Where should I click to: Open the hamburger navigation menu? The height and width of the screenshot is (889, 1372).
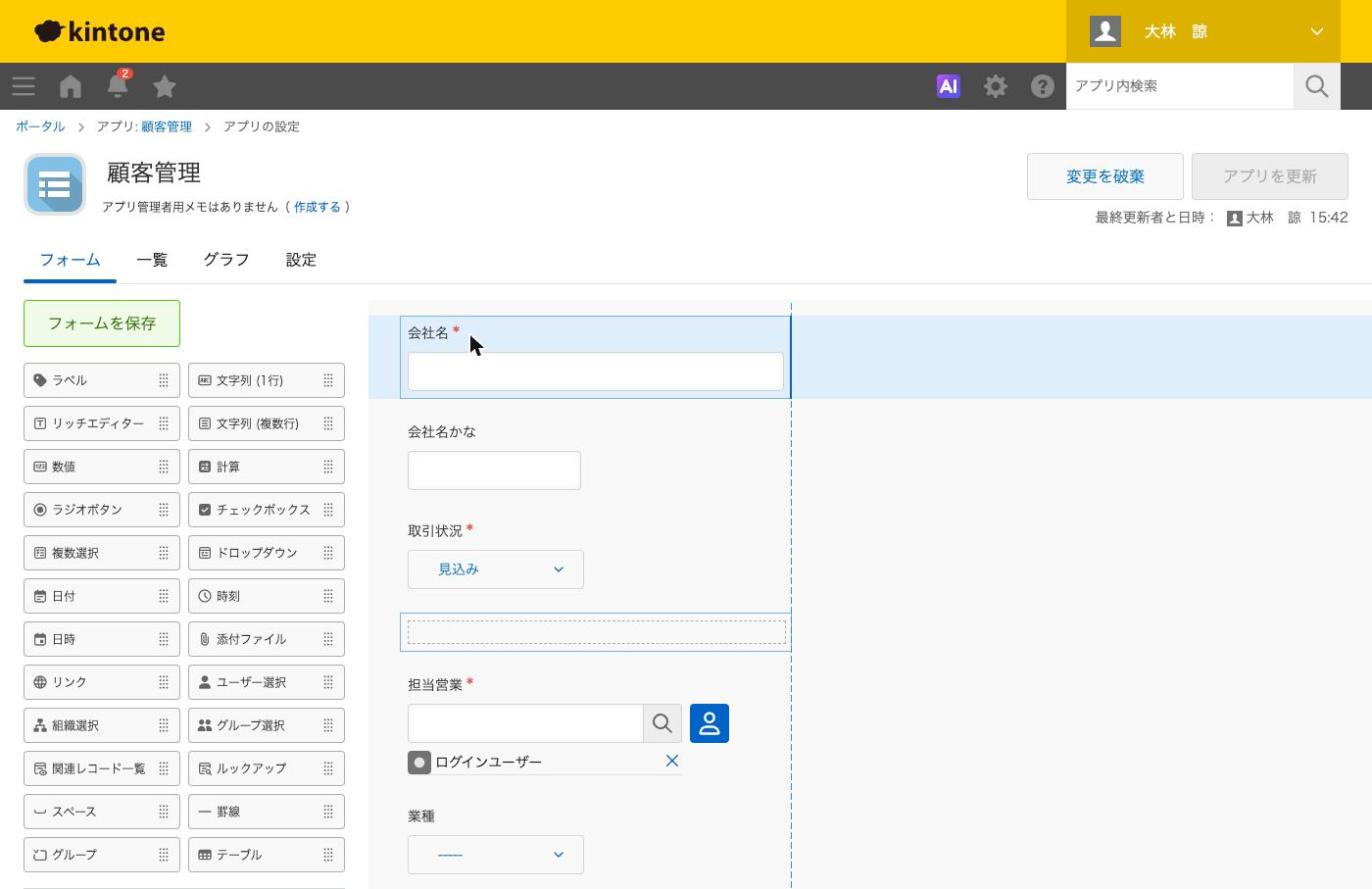(x=24, y=87)
